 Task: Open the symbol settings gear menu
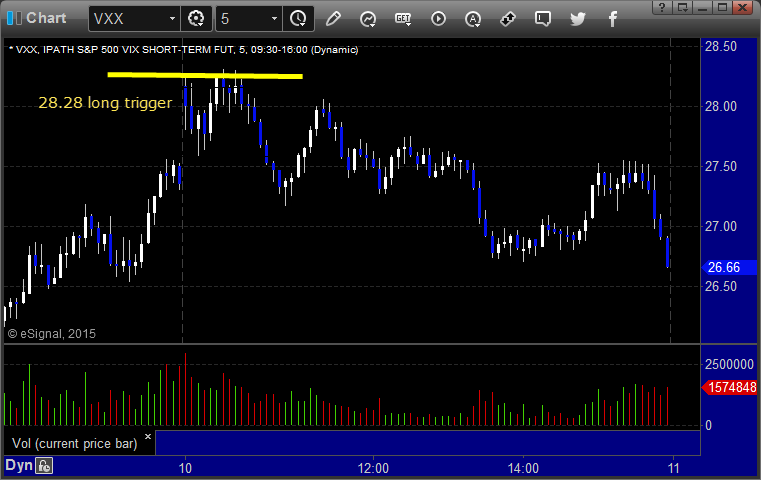[196, 19]
